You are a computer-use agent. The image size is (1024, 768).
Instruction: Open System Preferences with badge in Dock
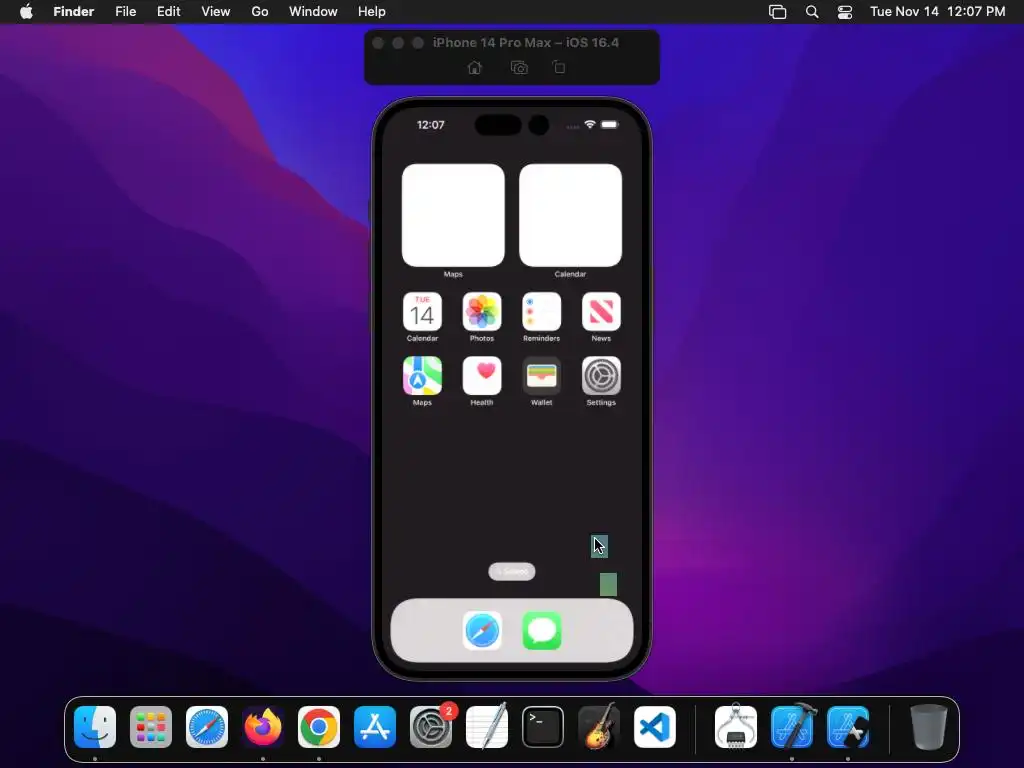(x=431, y=727)
